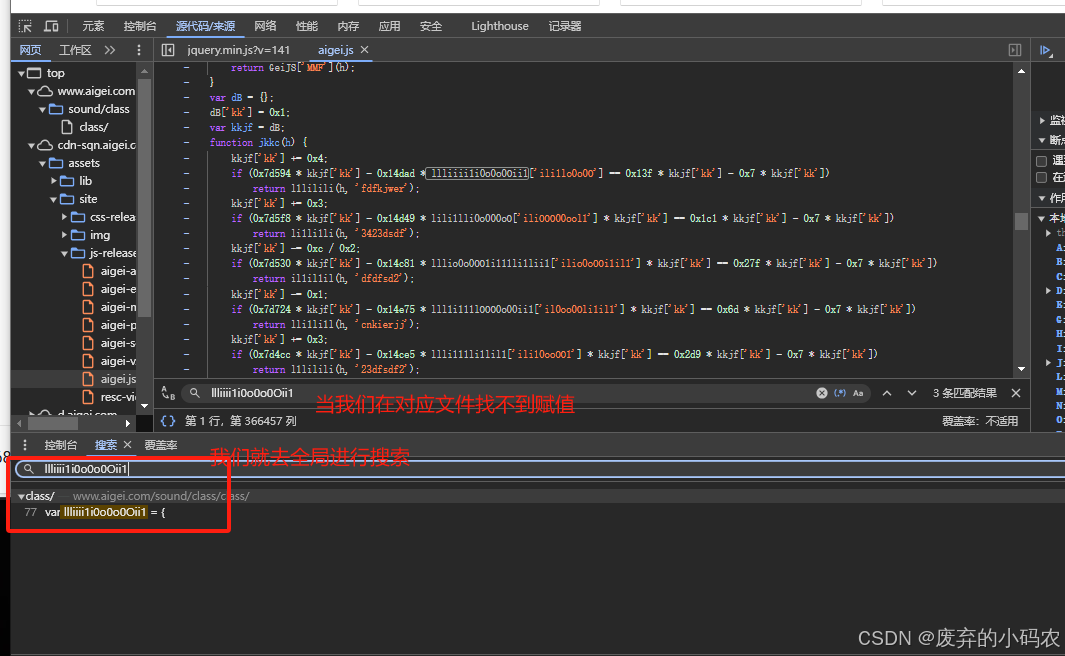Open the 网络 panel tab

tap(265, 26)
